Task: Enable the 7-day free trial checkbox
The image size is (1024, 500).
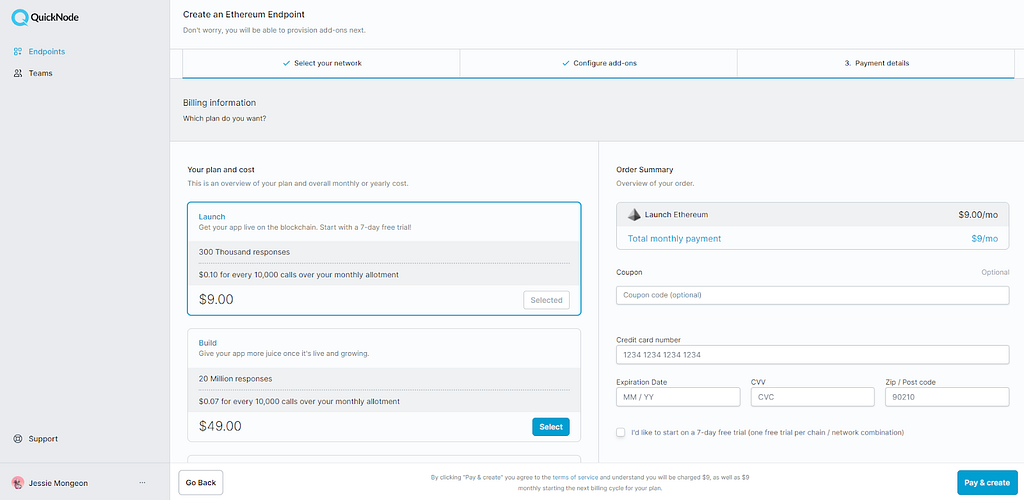Action: [x=620, y=432]
